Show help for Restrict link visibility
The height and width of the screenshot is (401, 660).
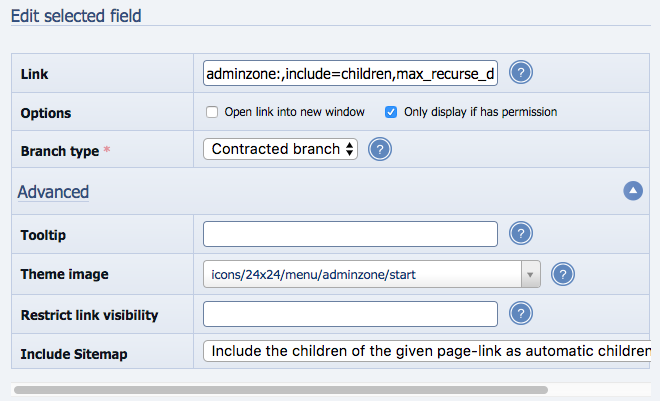(x=520, y=314)
